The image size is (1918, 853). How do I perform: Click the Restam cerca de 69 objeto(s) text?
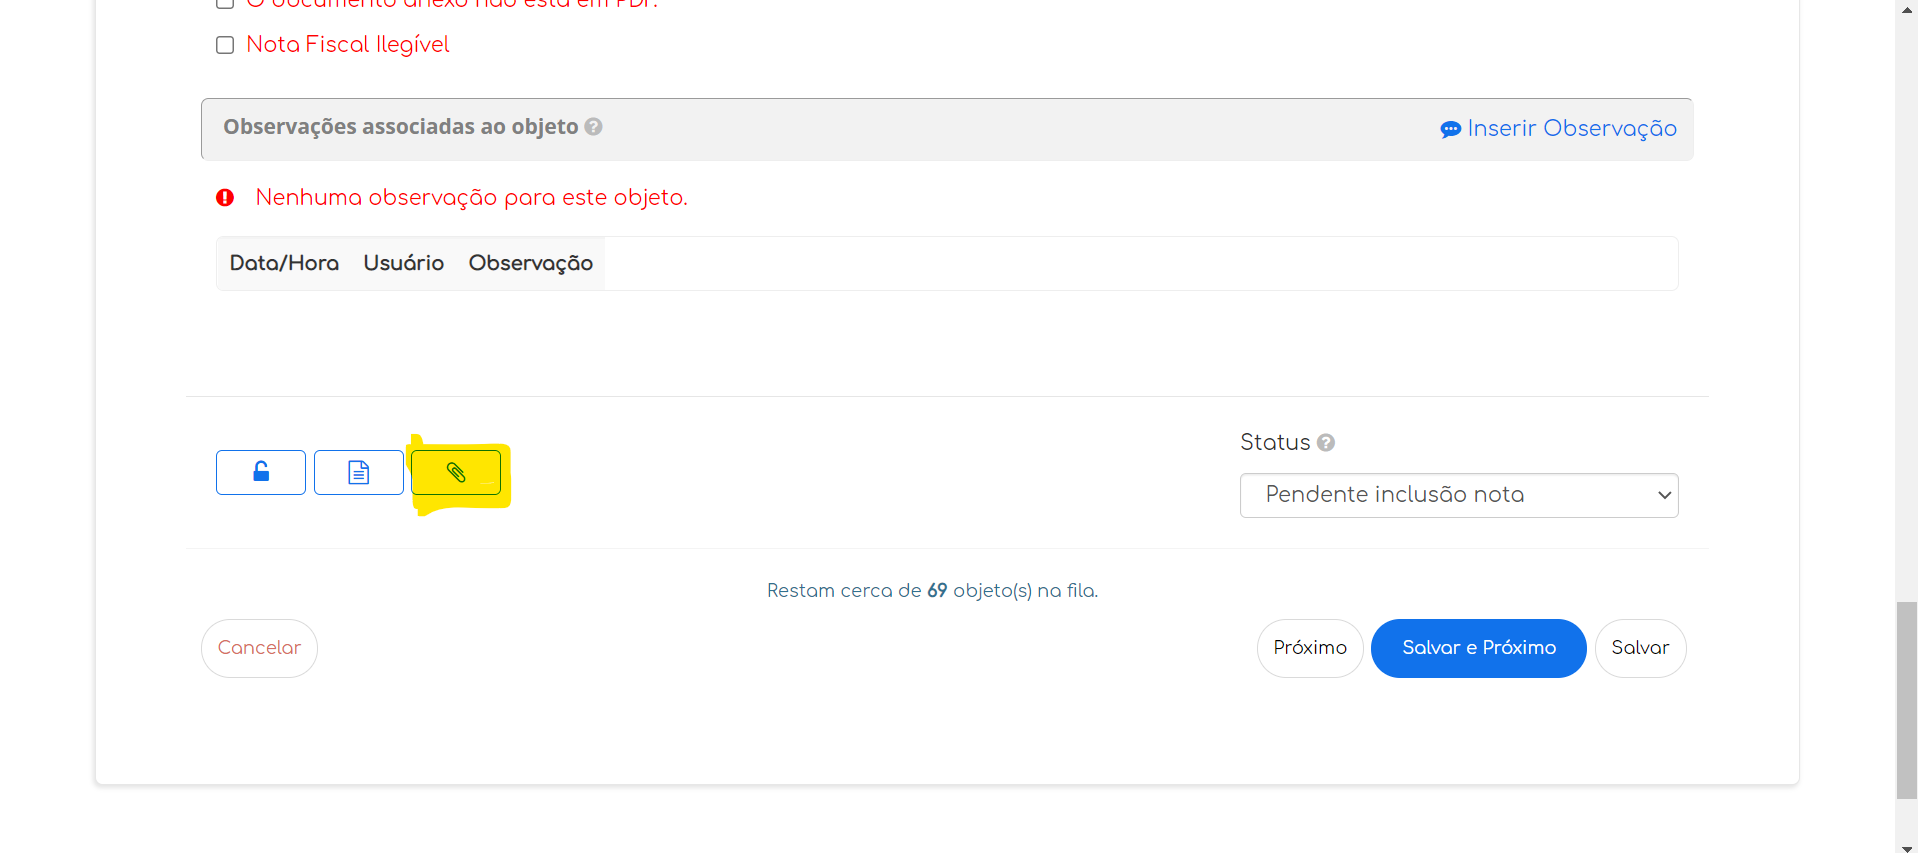(932, 591)
